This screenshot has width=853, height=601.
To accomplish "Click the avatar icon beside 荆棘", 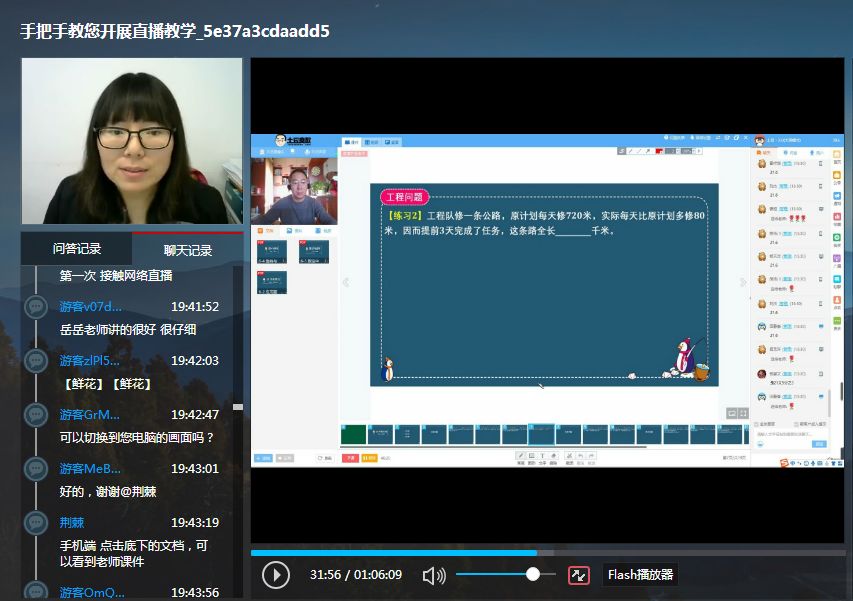I will click(36, 523).
